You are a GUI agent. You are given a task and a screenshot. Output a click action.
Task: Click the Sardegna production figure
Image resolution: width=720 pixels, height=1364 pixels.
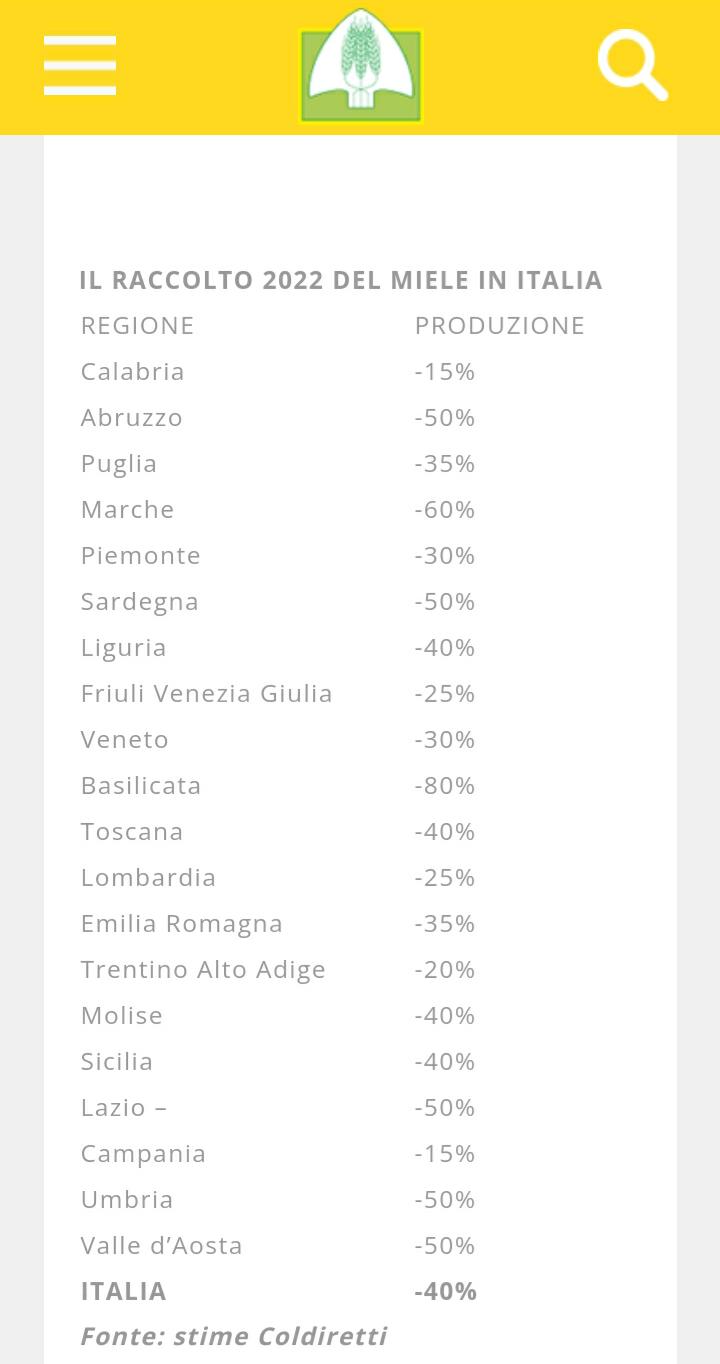(x=444, y=601)
